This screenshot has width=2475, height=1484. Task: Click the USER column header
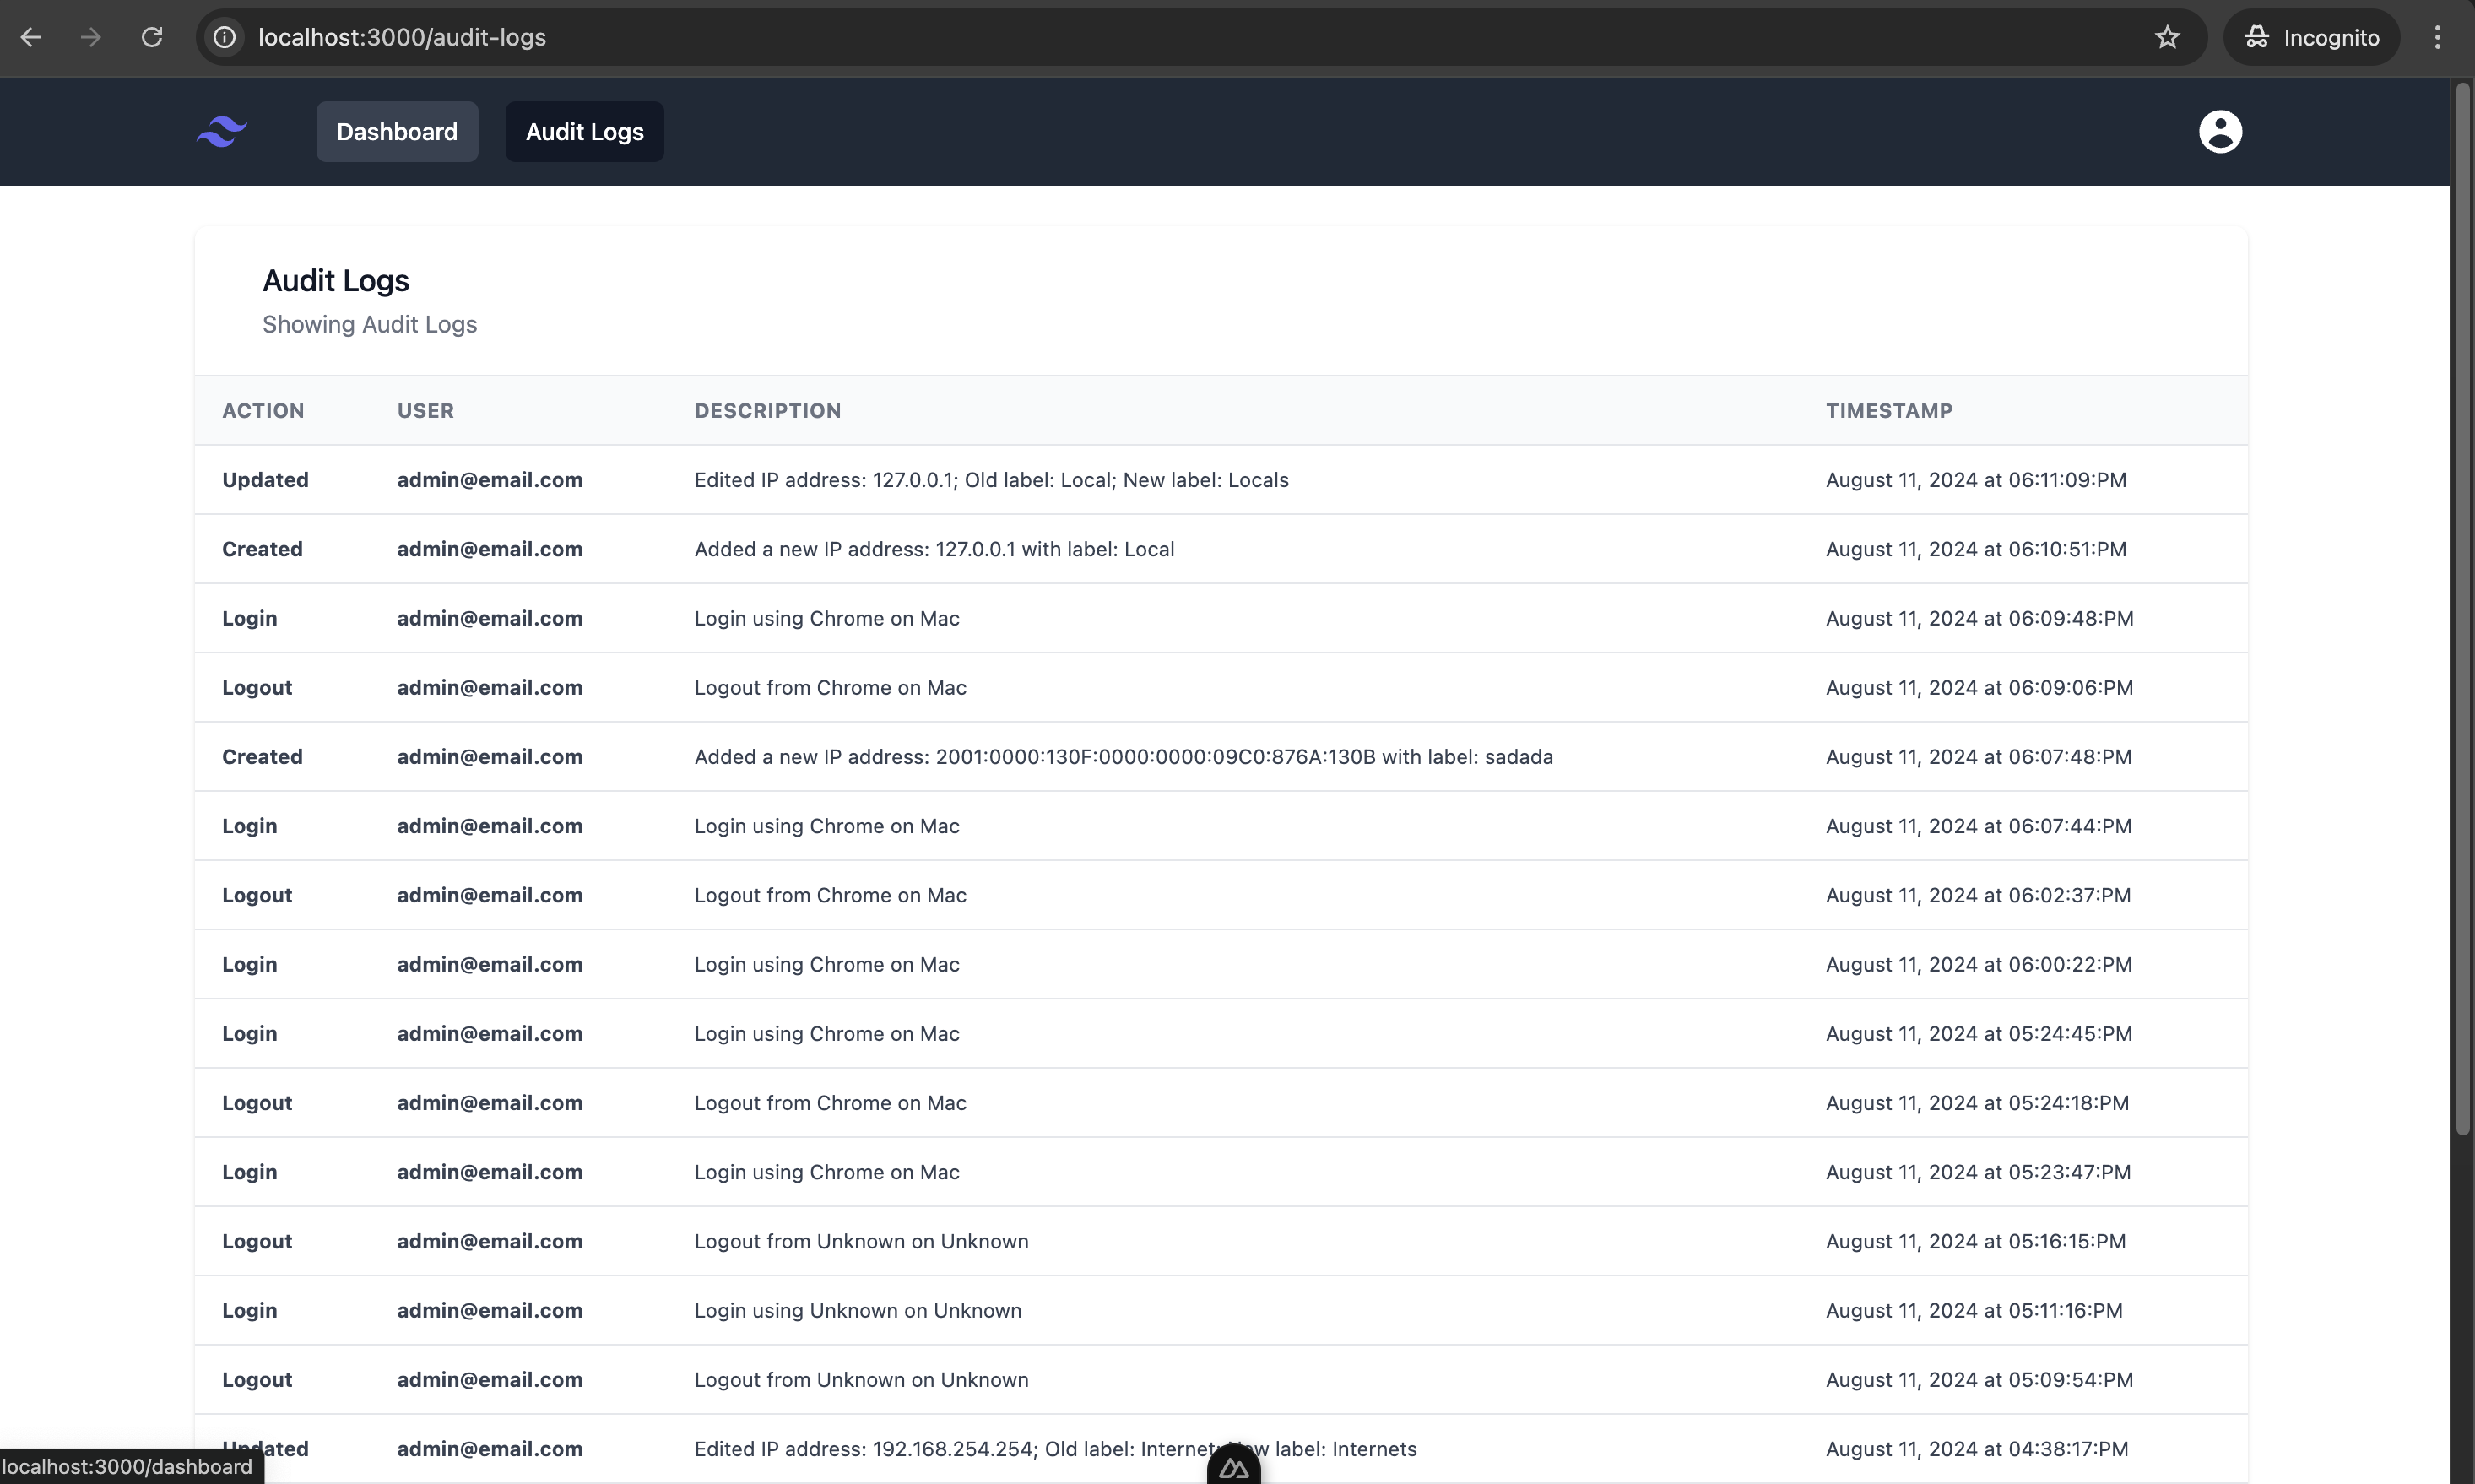click(x=426, y=411)
